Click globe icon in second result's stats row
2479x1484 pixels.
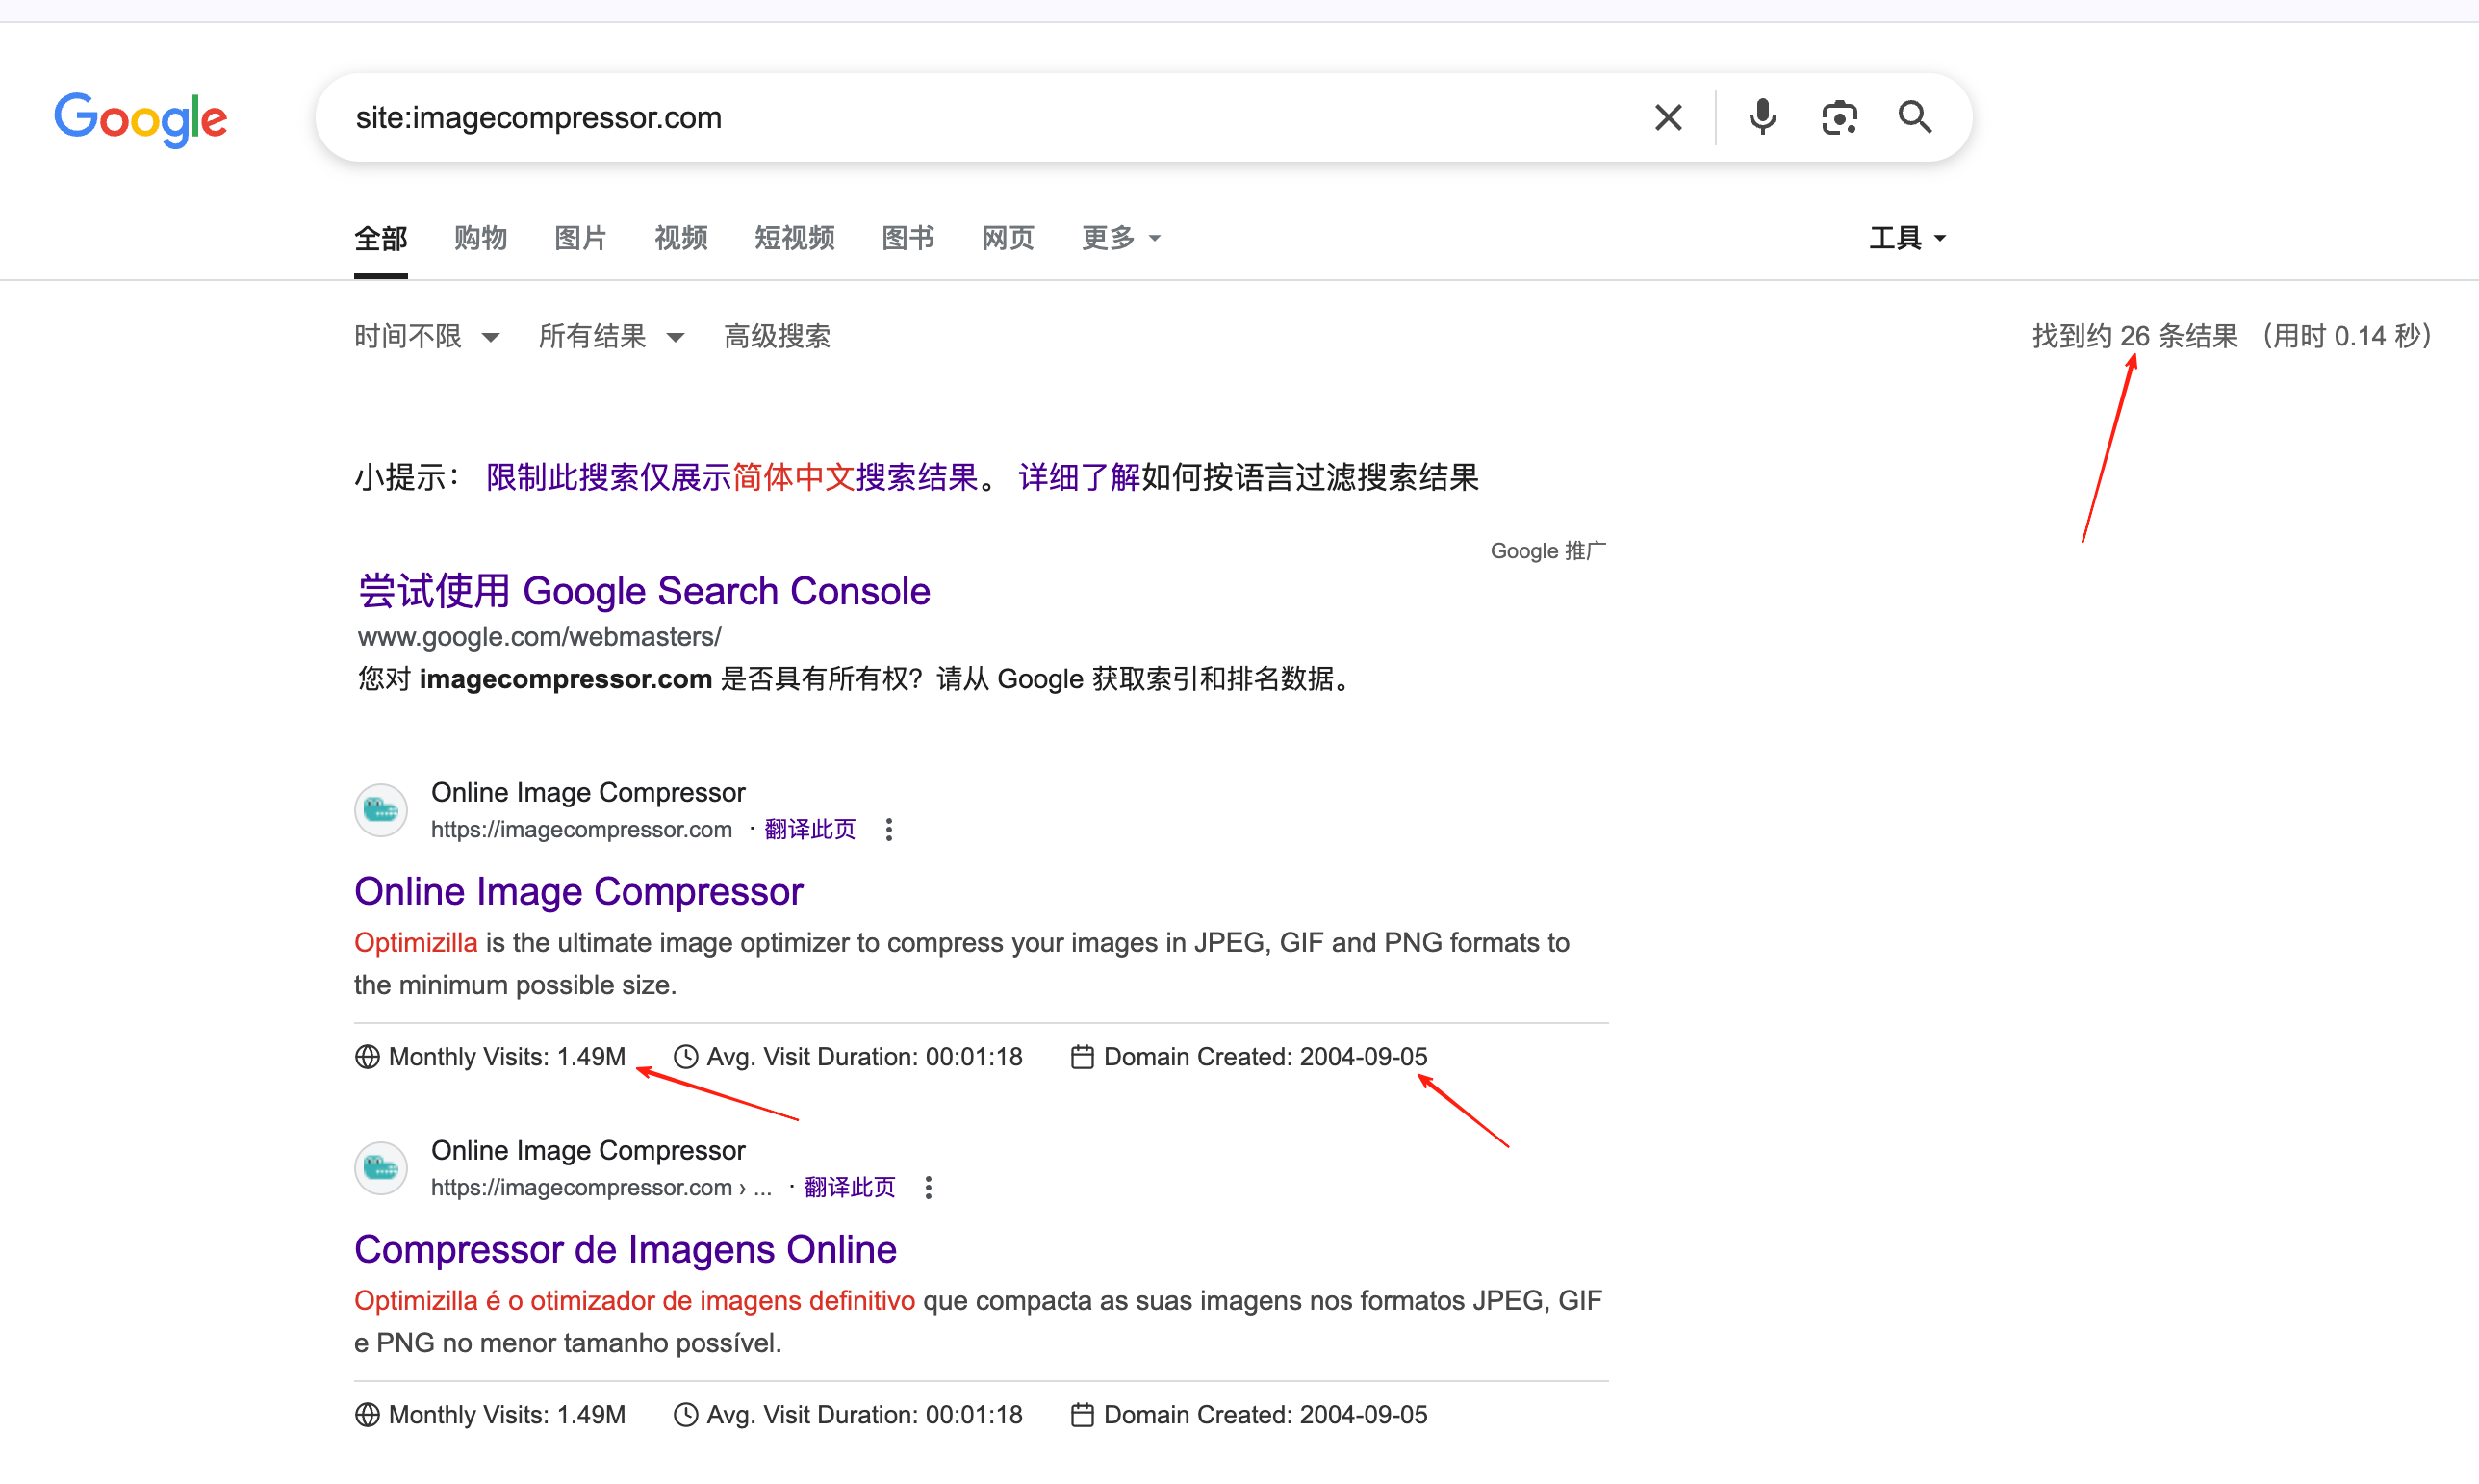[367, 1415]
